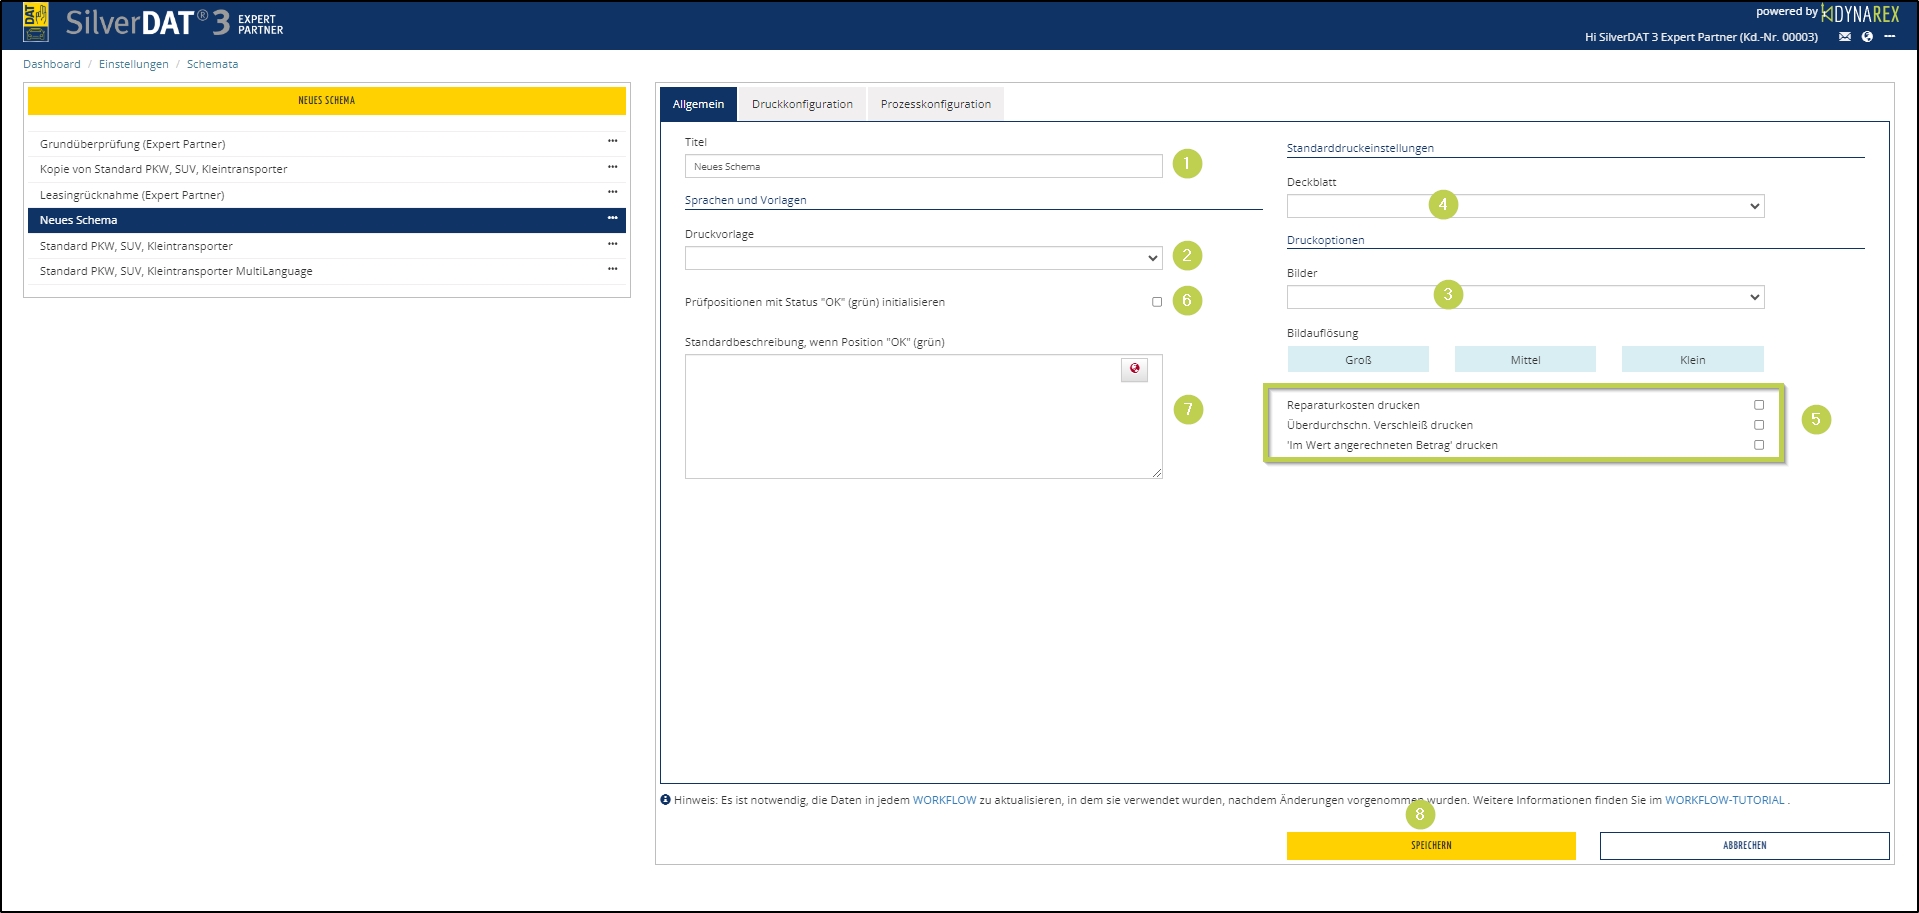Open the Prozesskonfiguration tab
This screenshot has width=1919, height=913.
point(935,104)
